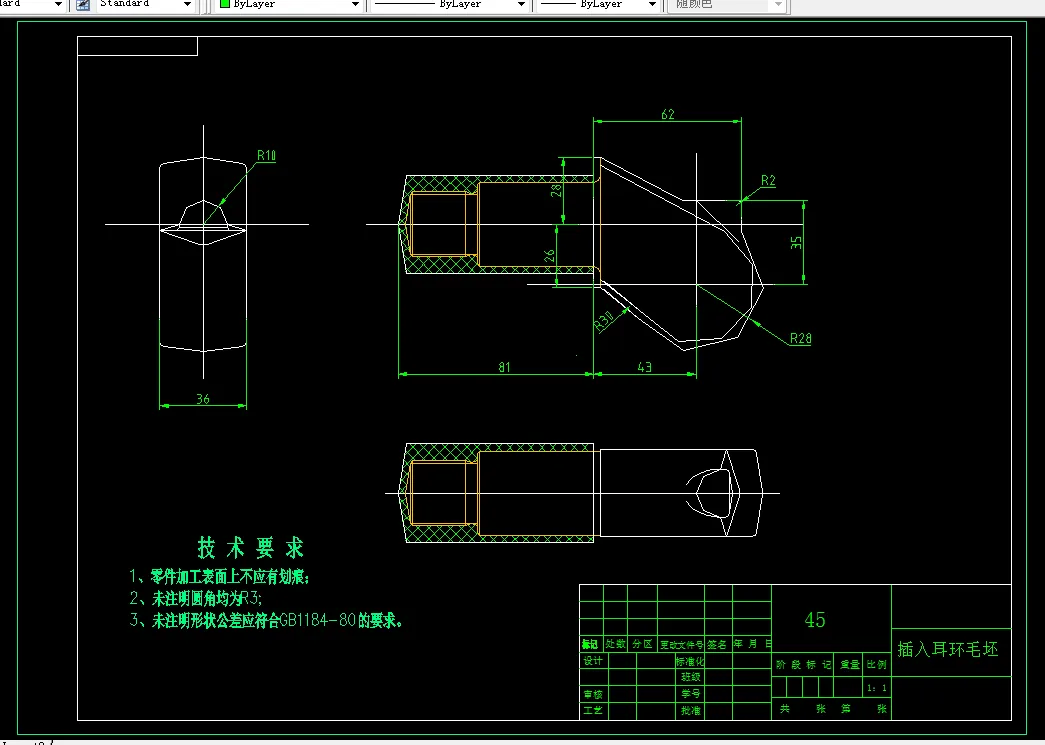Screen dimensions: 1045x745
Task: Select the 62 dimension text
Action: click(x=668, y=114)
